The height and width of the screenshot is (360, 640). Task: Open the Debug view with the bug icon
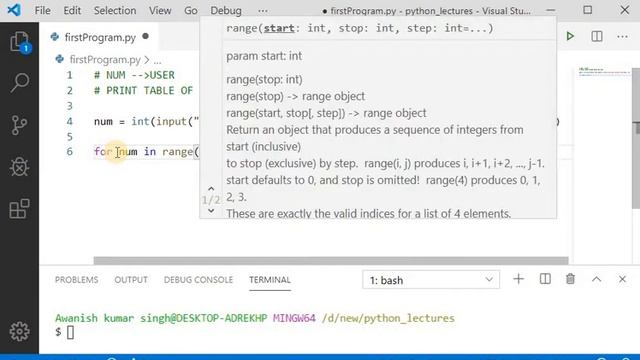(19, 167)
